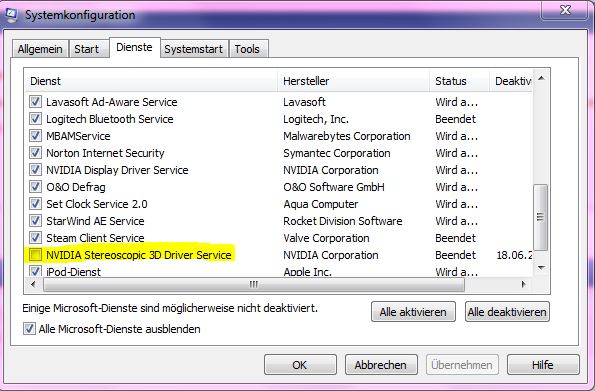Image resolution: width=595 pixels, height=391 pixels.
Task: Click Logitech, Inc. manufacturer cell
Action: point(316,119)
